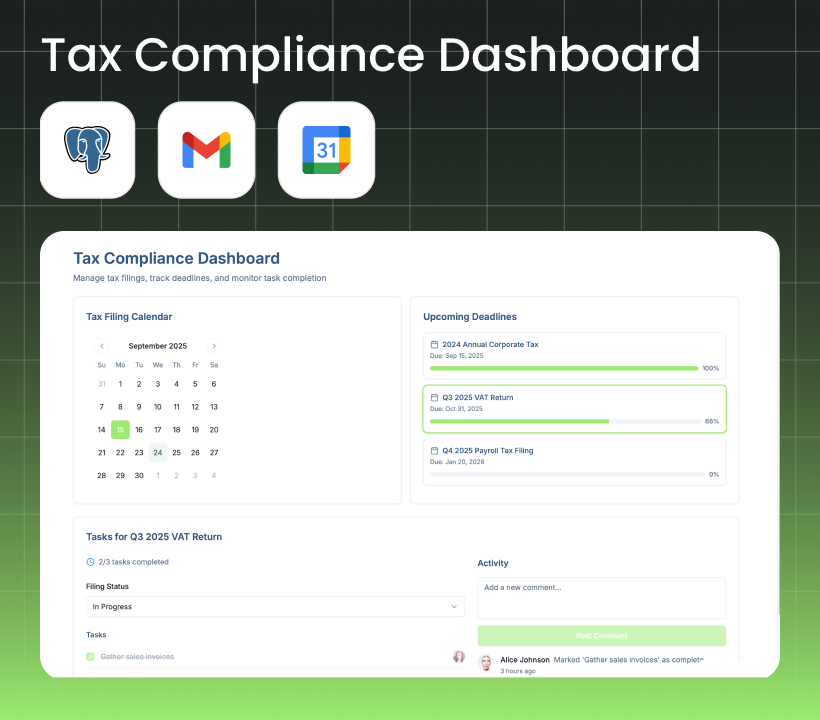Select September 1 on the calendar
The width and height of the screenshot is (820, 720).
[x=120, y=384]
